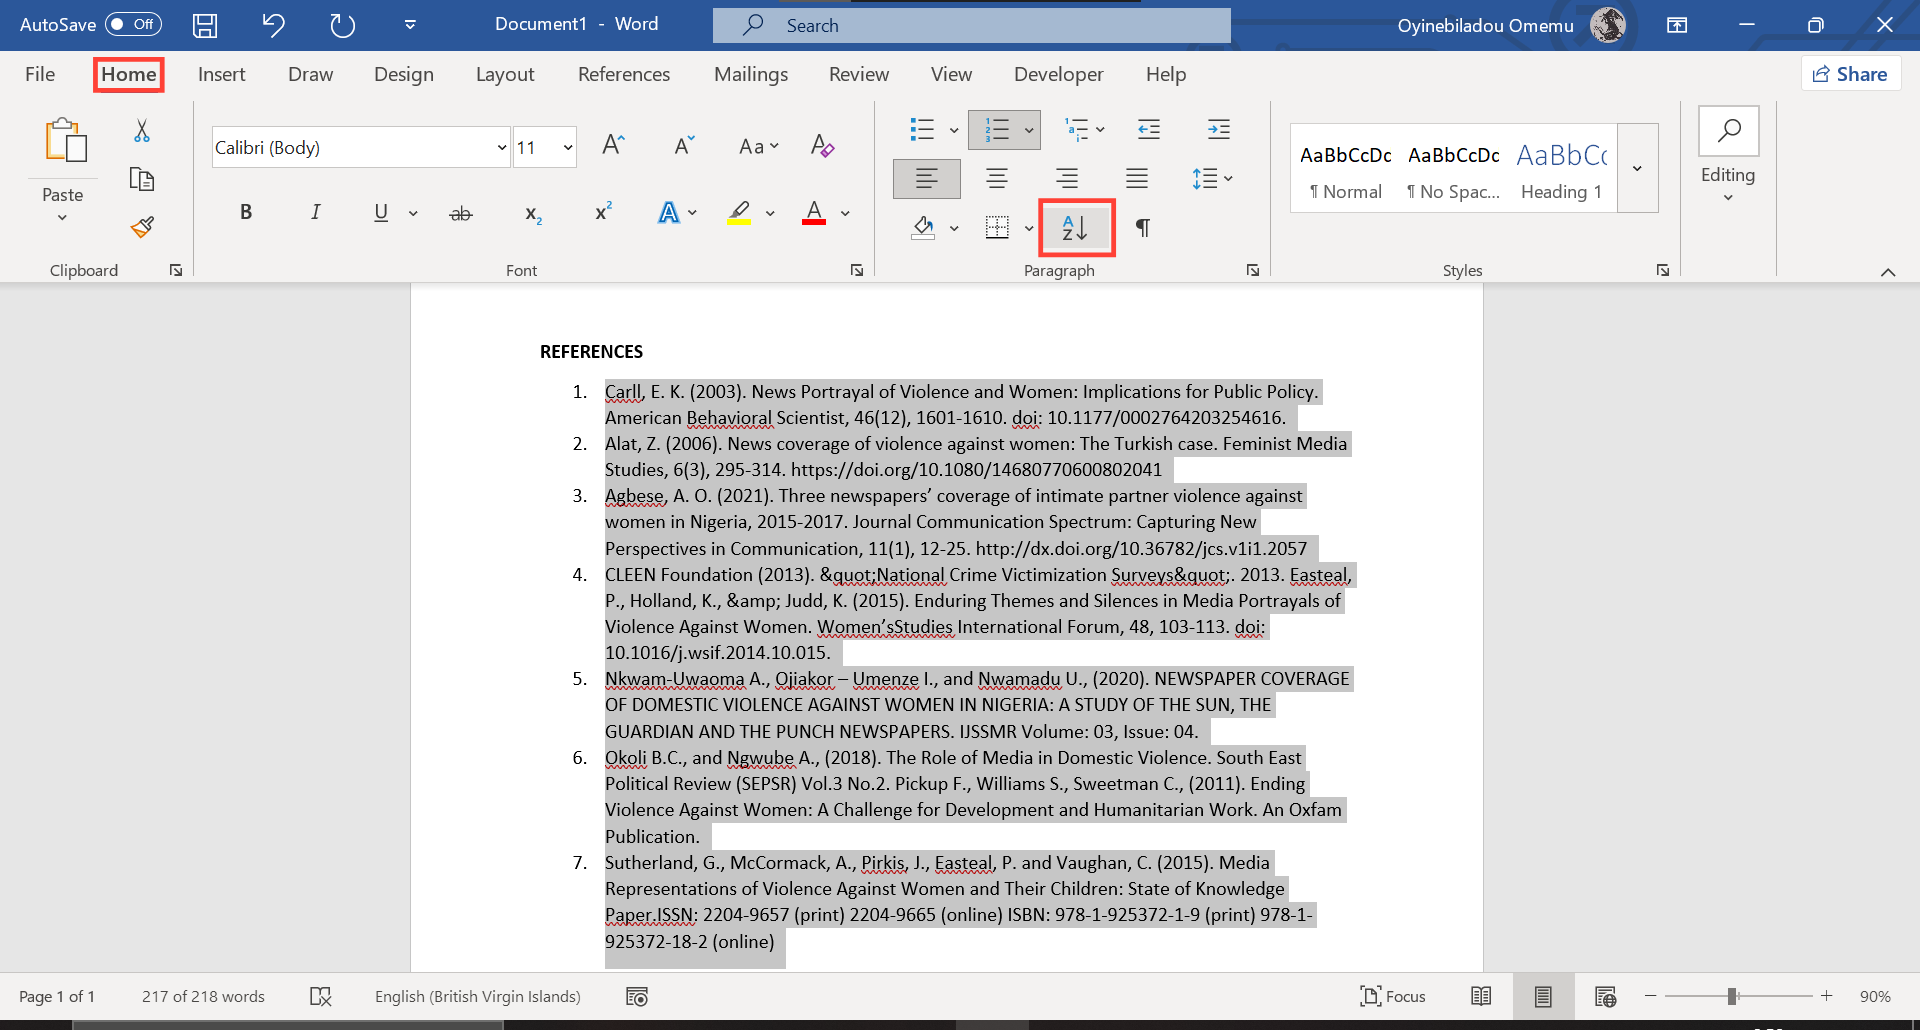1920x1030 pixels.
Task: Toggle bold formatting
Action: [x=246, y=212]
